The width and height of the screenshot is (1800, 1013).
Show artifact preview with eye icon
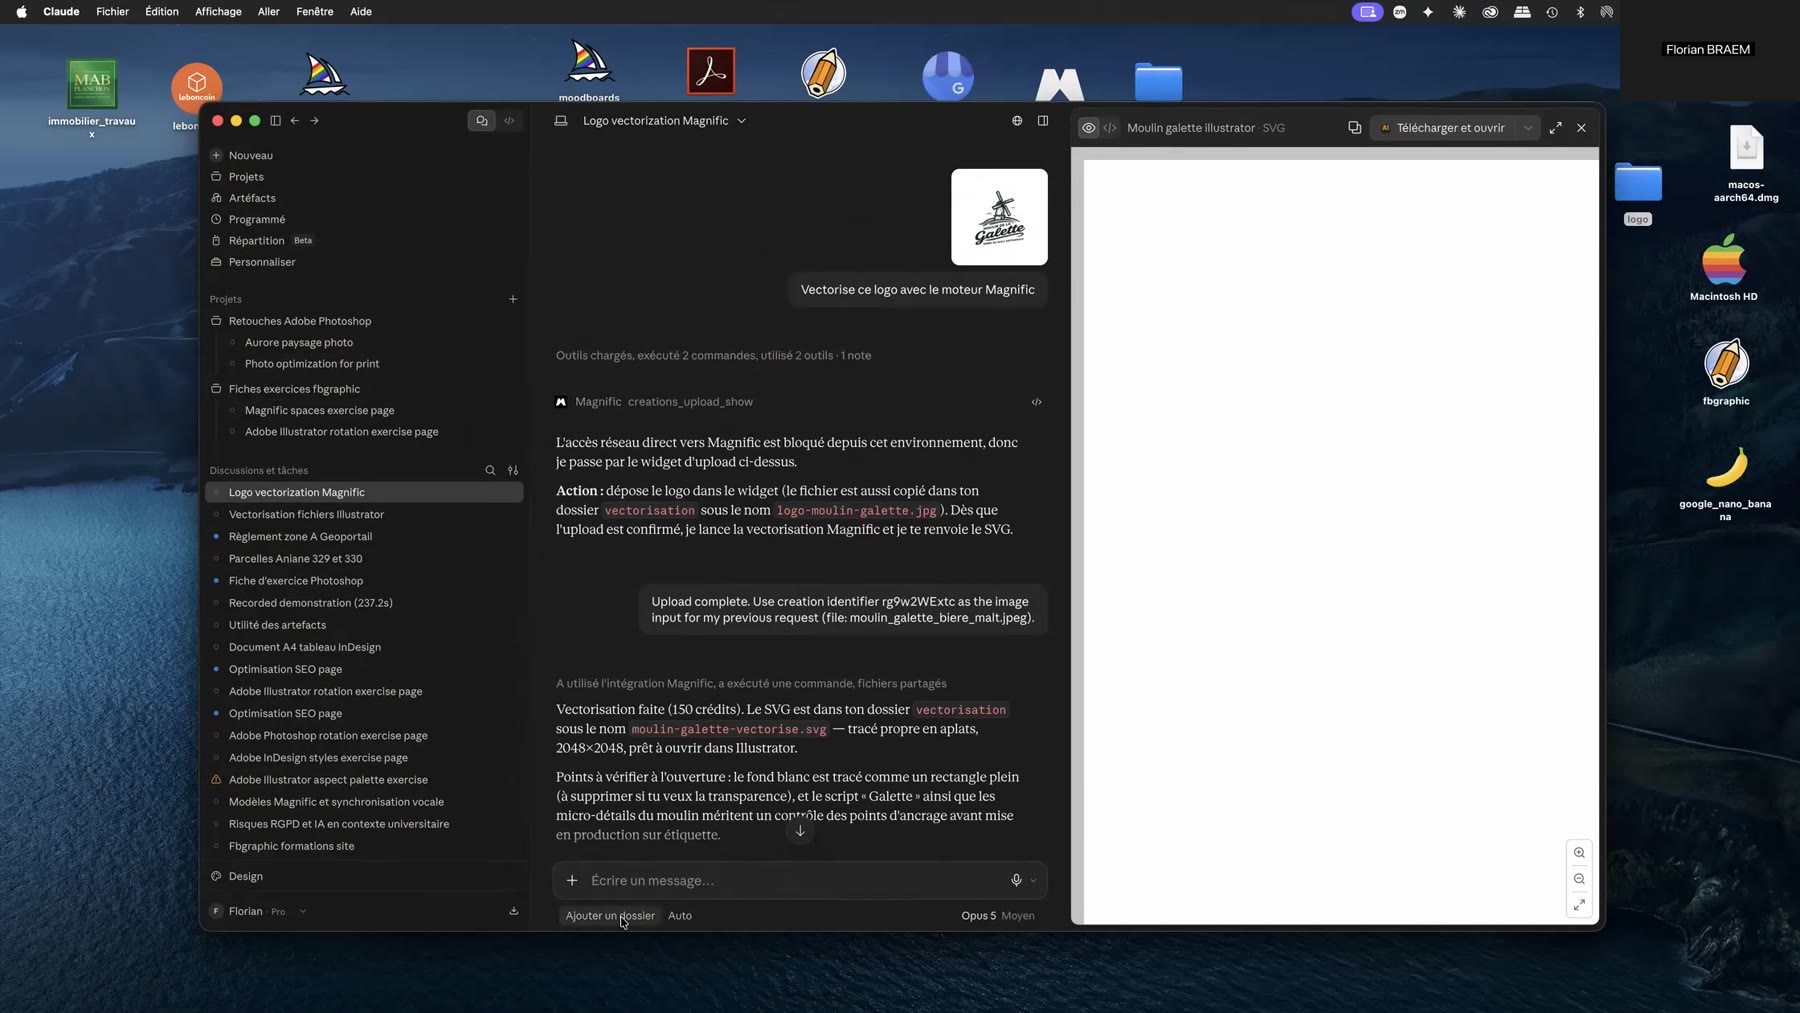click(1088, 128)
